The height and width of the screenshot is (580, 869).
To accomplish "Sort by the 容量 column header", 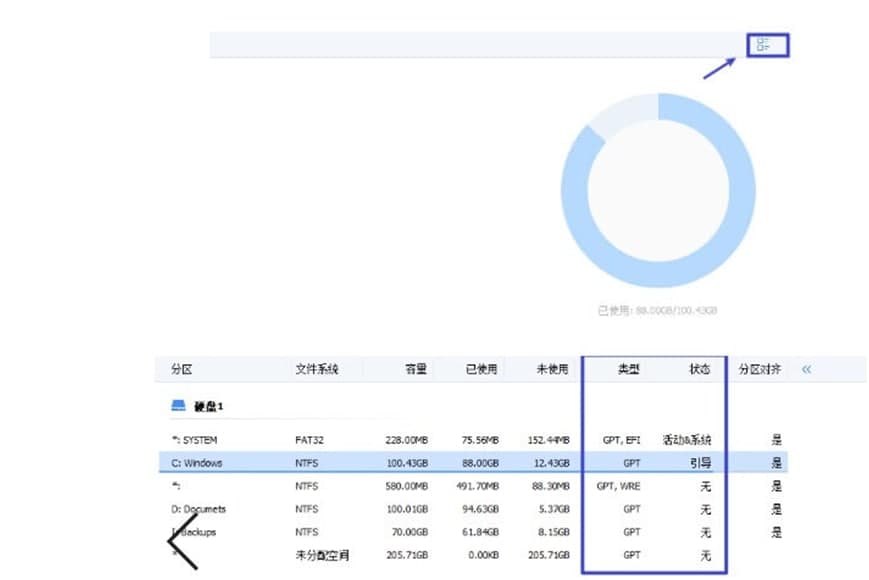I will [416, 369].
